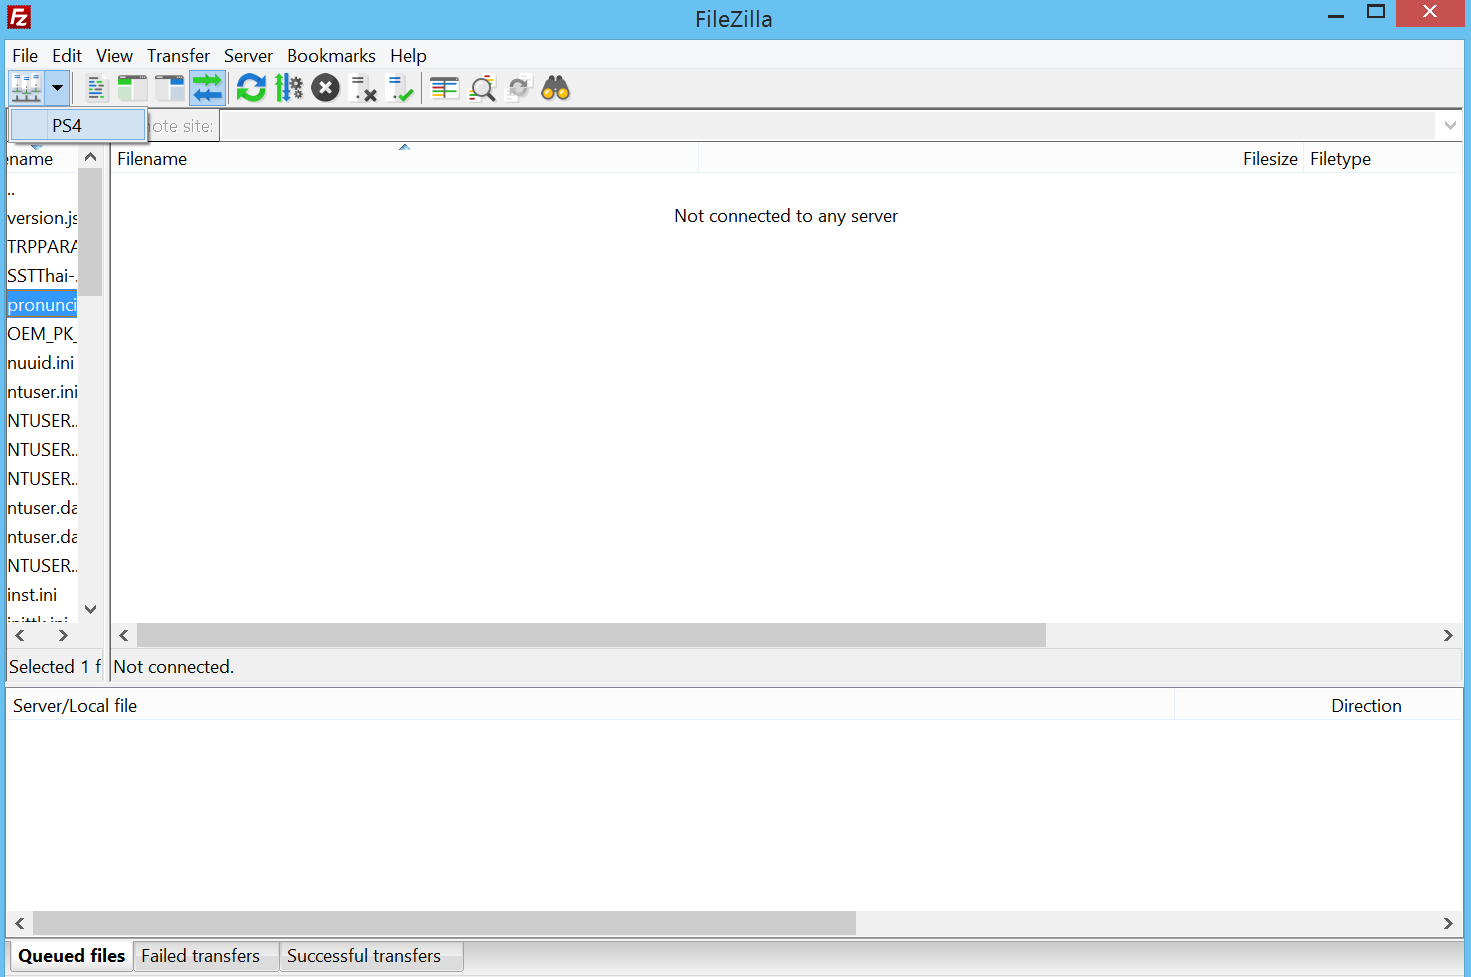
Task: Click the Disconnect from server icon
Action: [363, 88]
